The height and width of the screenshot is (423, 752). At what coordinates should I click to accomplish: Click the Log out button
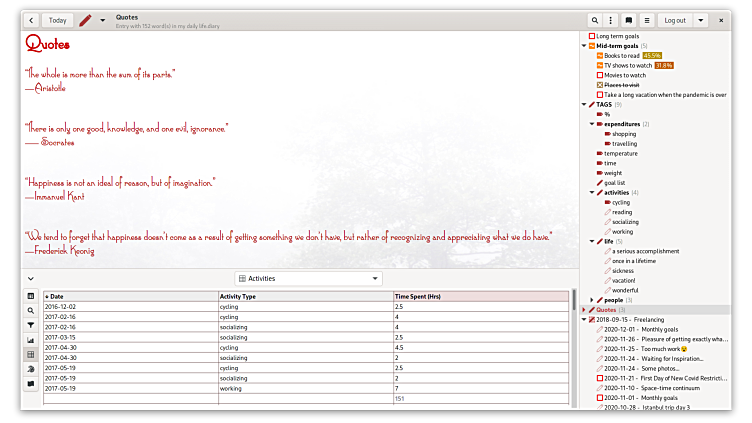(675, 20)
